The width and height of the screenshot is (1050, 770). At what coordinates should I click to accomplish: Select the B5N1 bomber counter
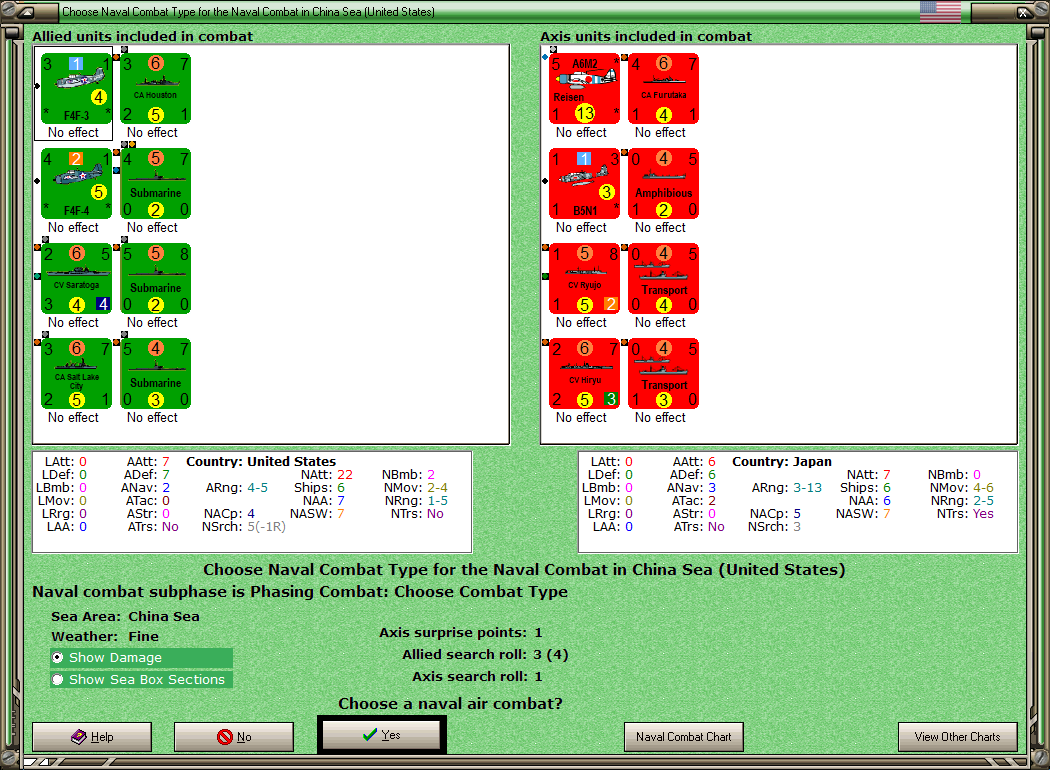[x=585, y=183]
